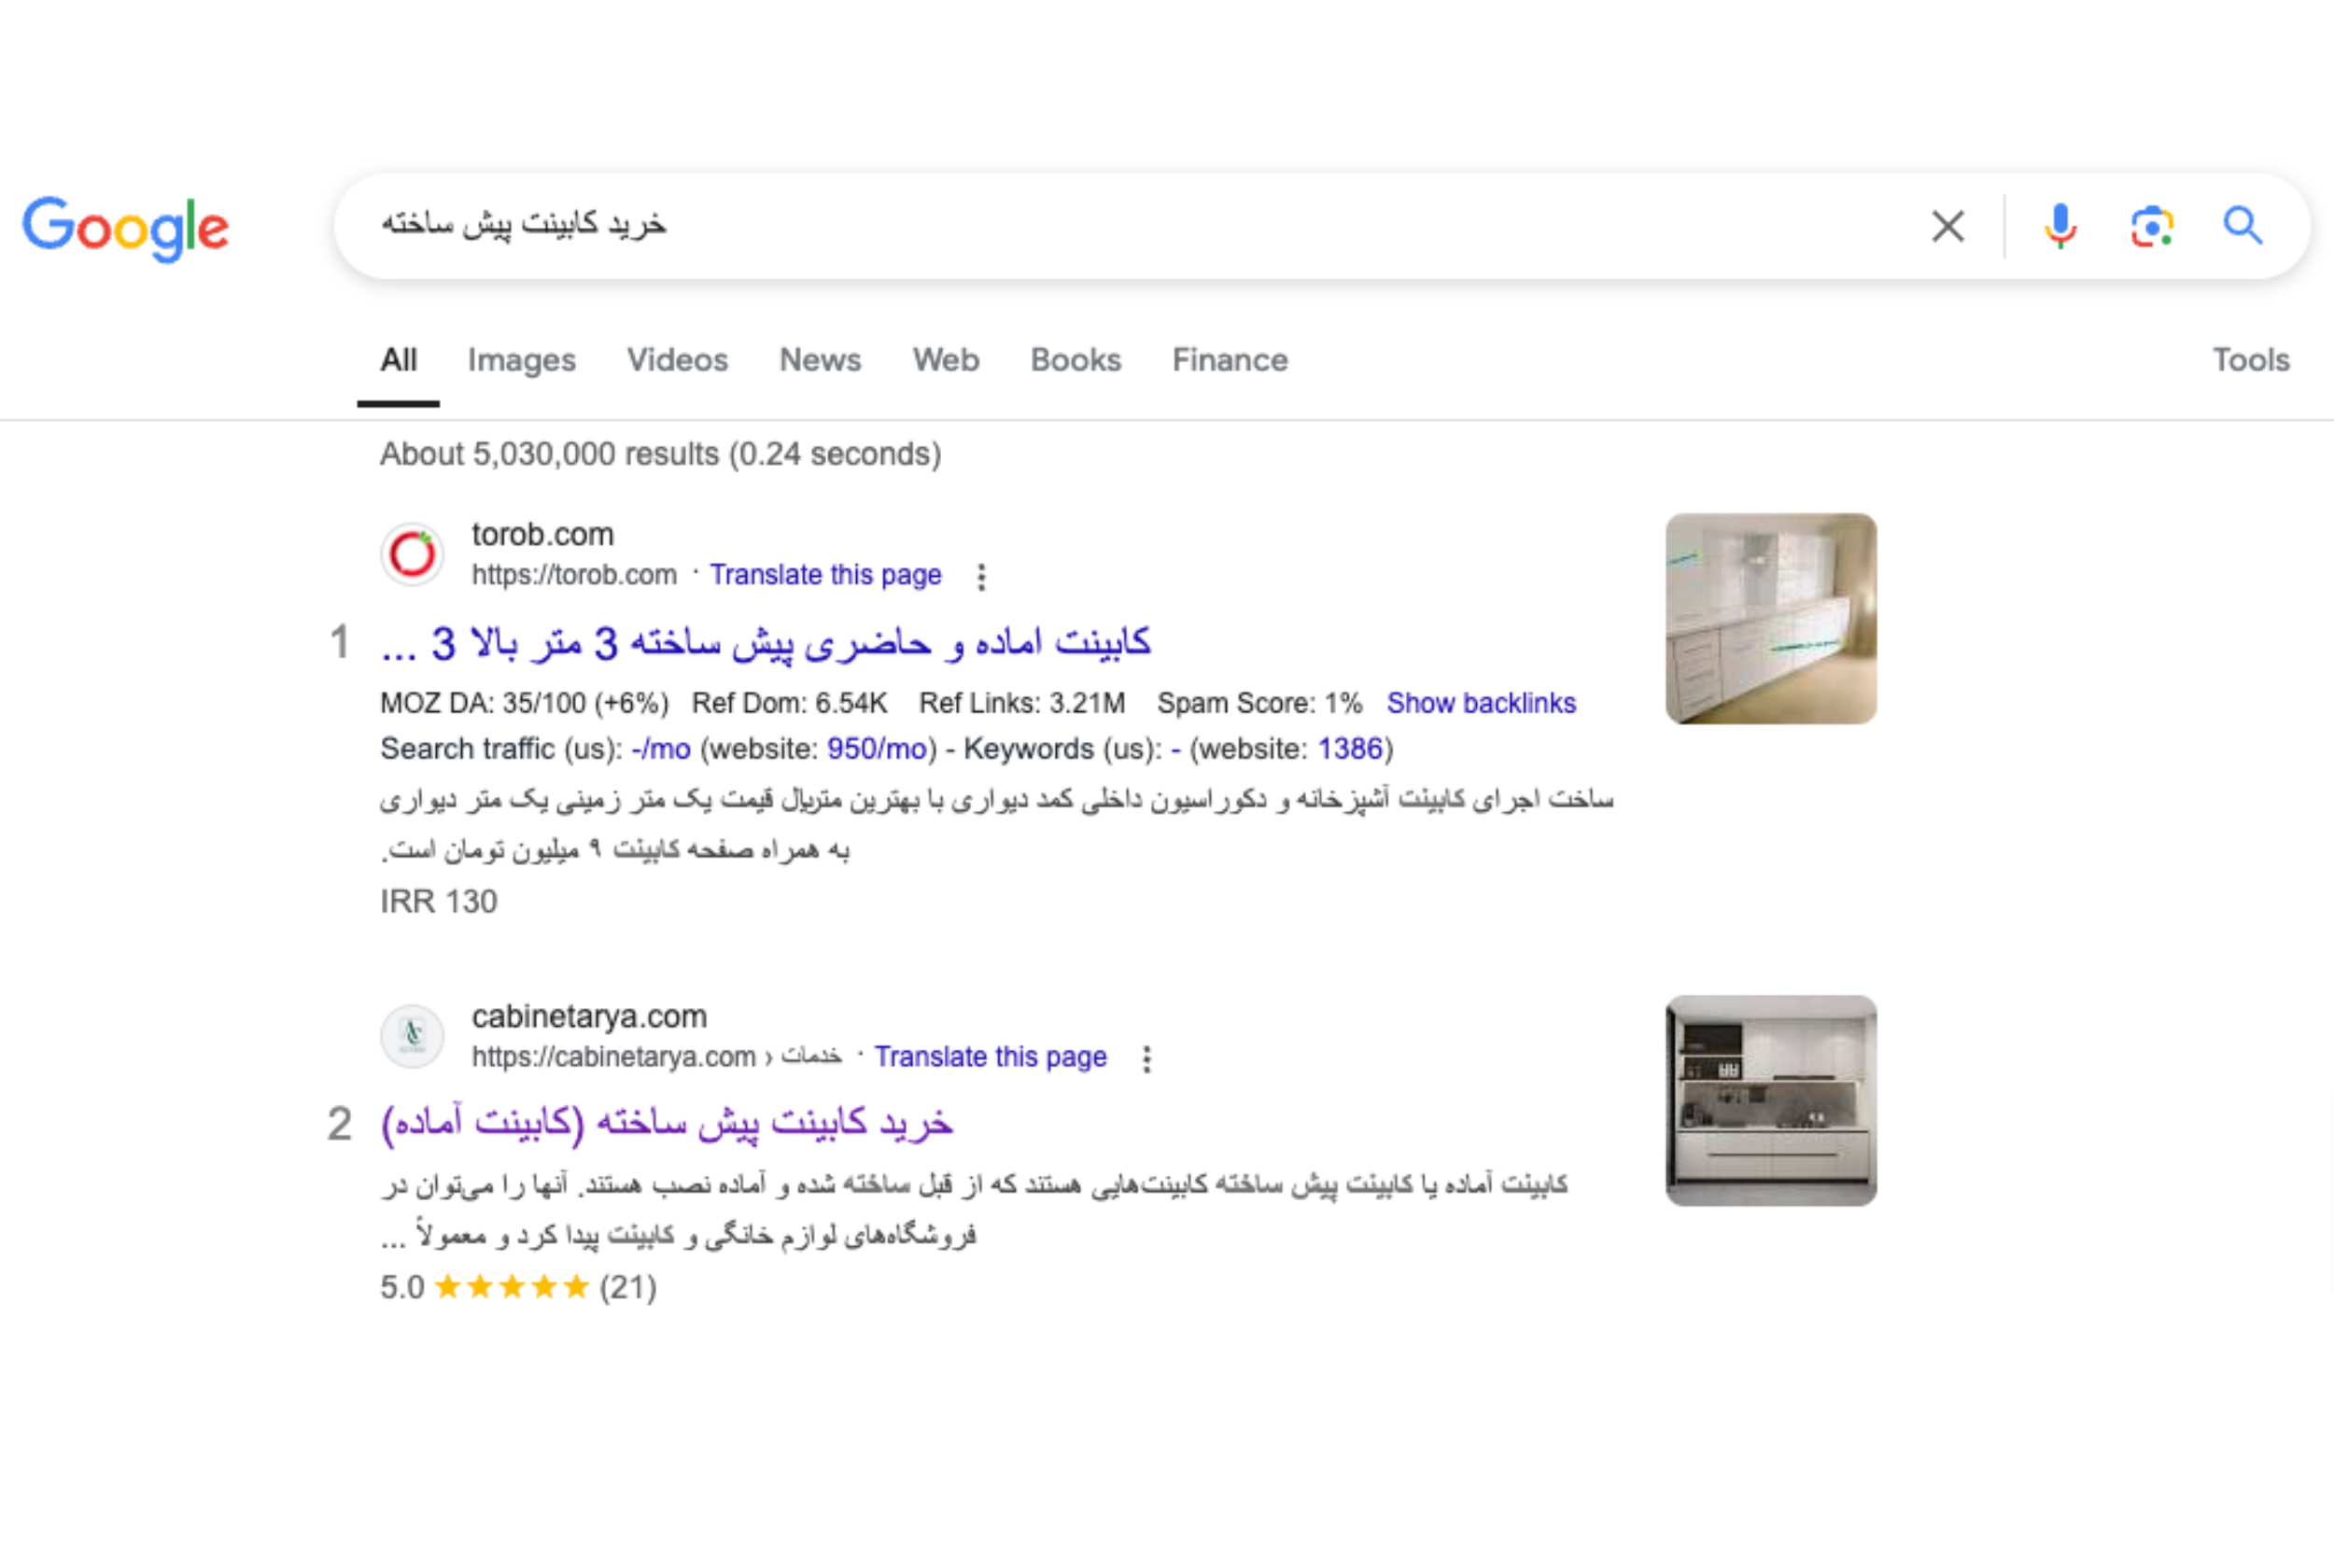Image resolution: width=2334 pixels, height=1568 pixels.
Task: Open three-dot menu for cabinetarya.com result
Action: (x=1146, y=1058)
